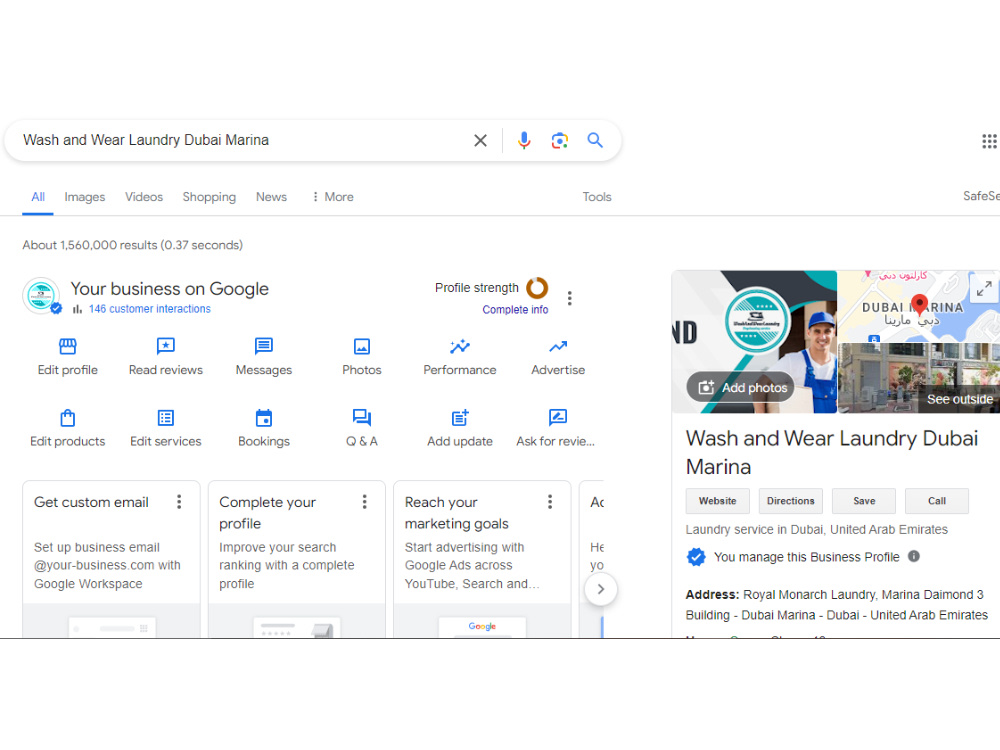The width and height of the screenshot is (1000, 750).
Task: Open See outside street view thumbnail
Action: (919, 378)
